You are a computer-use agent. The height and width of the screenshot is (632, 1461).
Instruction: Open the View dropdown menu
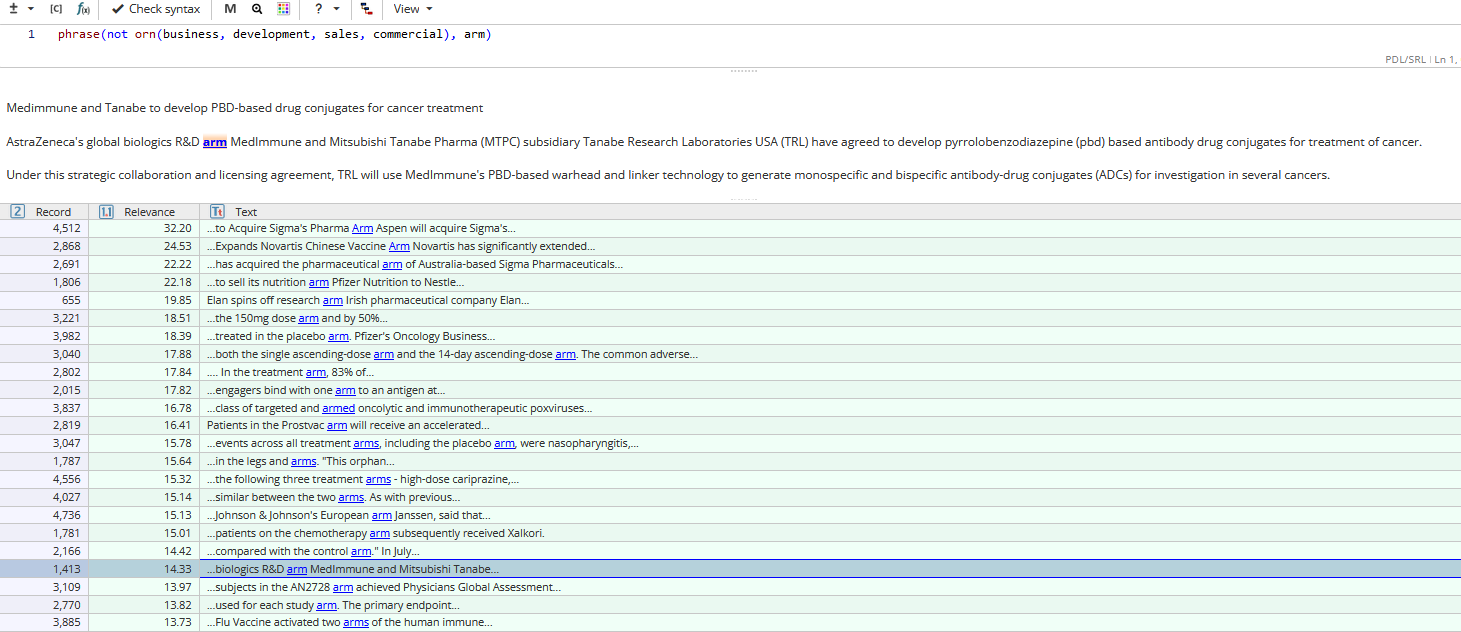(x=413, y=9)
